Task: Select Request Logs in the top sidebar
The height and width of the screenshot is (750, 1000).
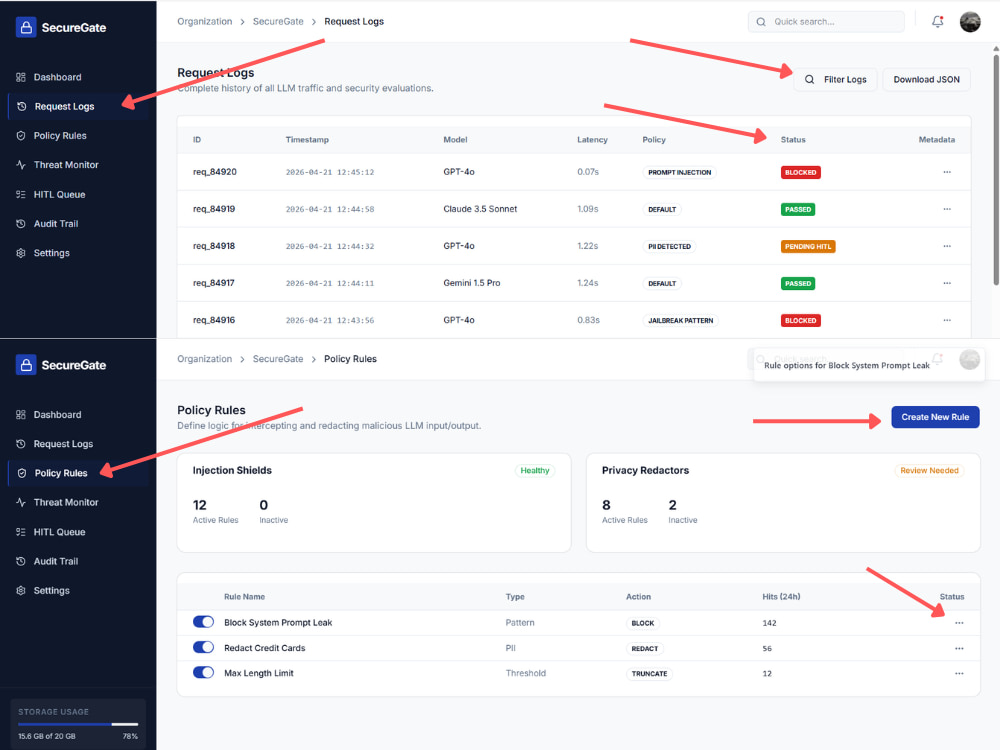Action: 78,107
